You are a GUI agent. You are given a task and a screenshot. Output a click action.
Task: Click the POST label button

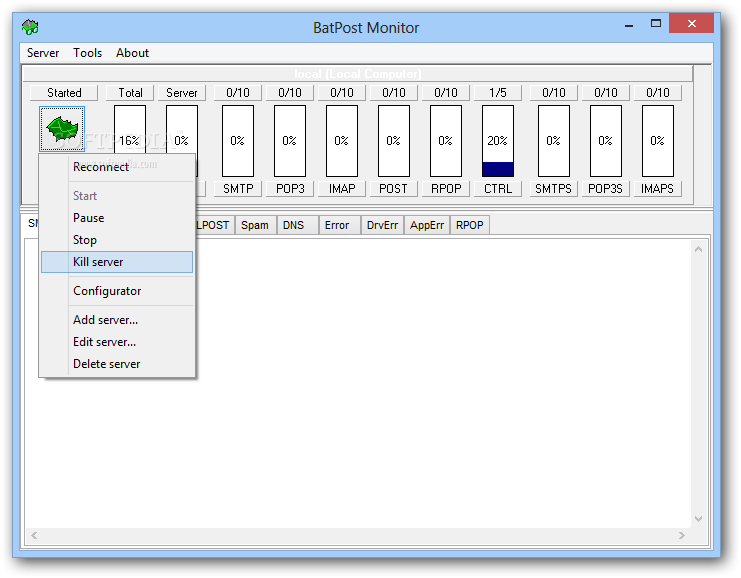[393, 189]
